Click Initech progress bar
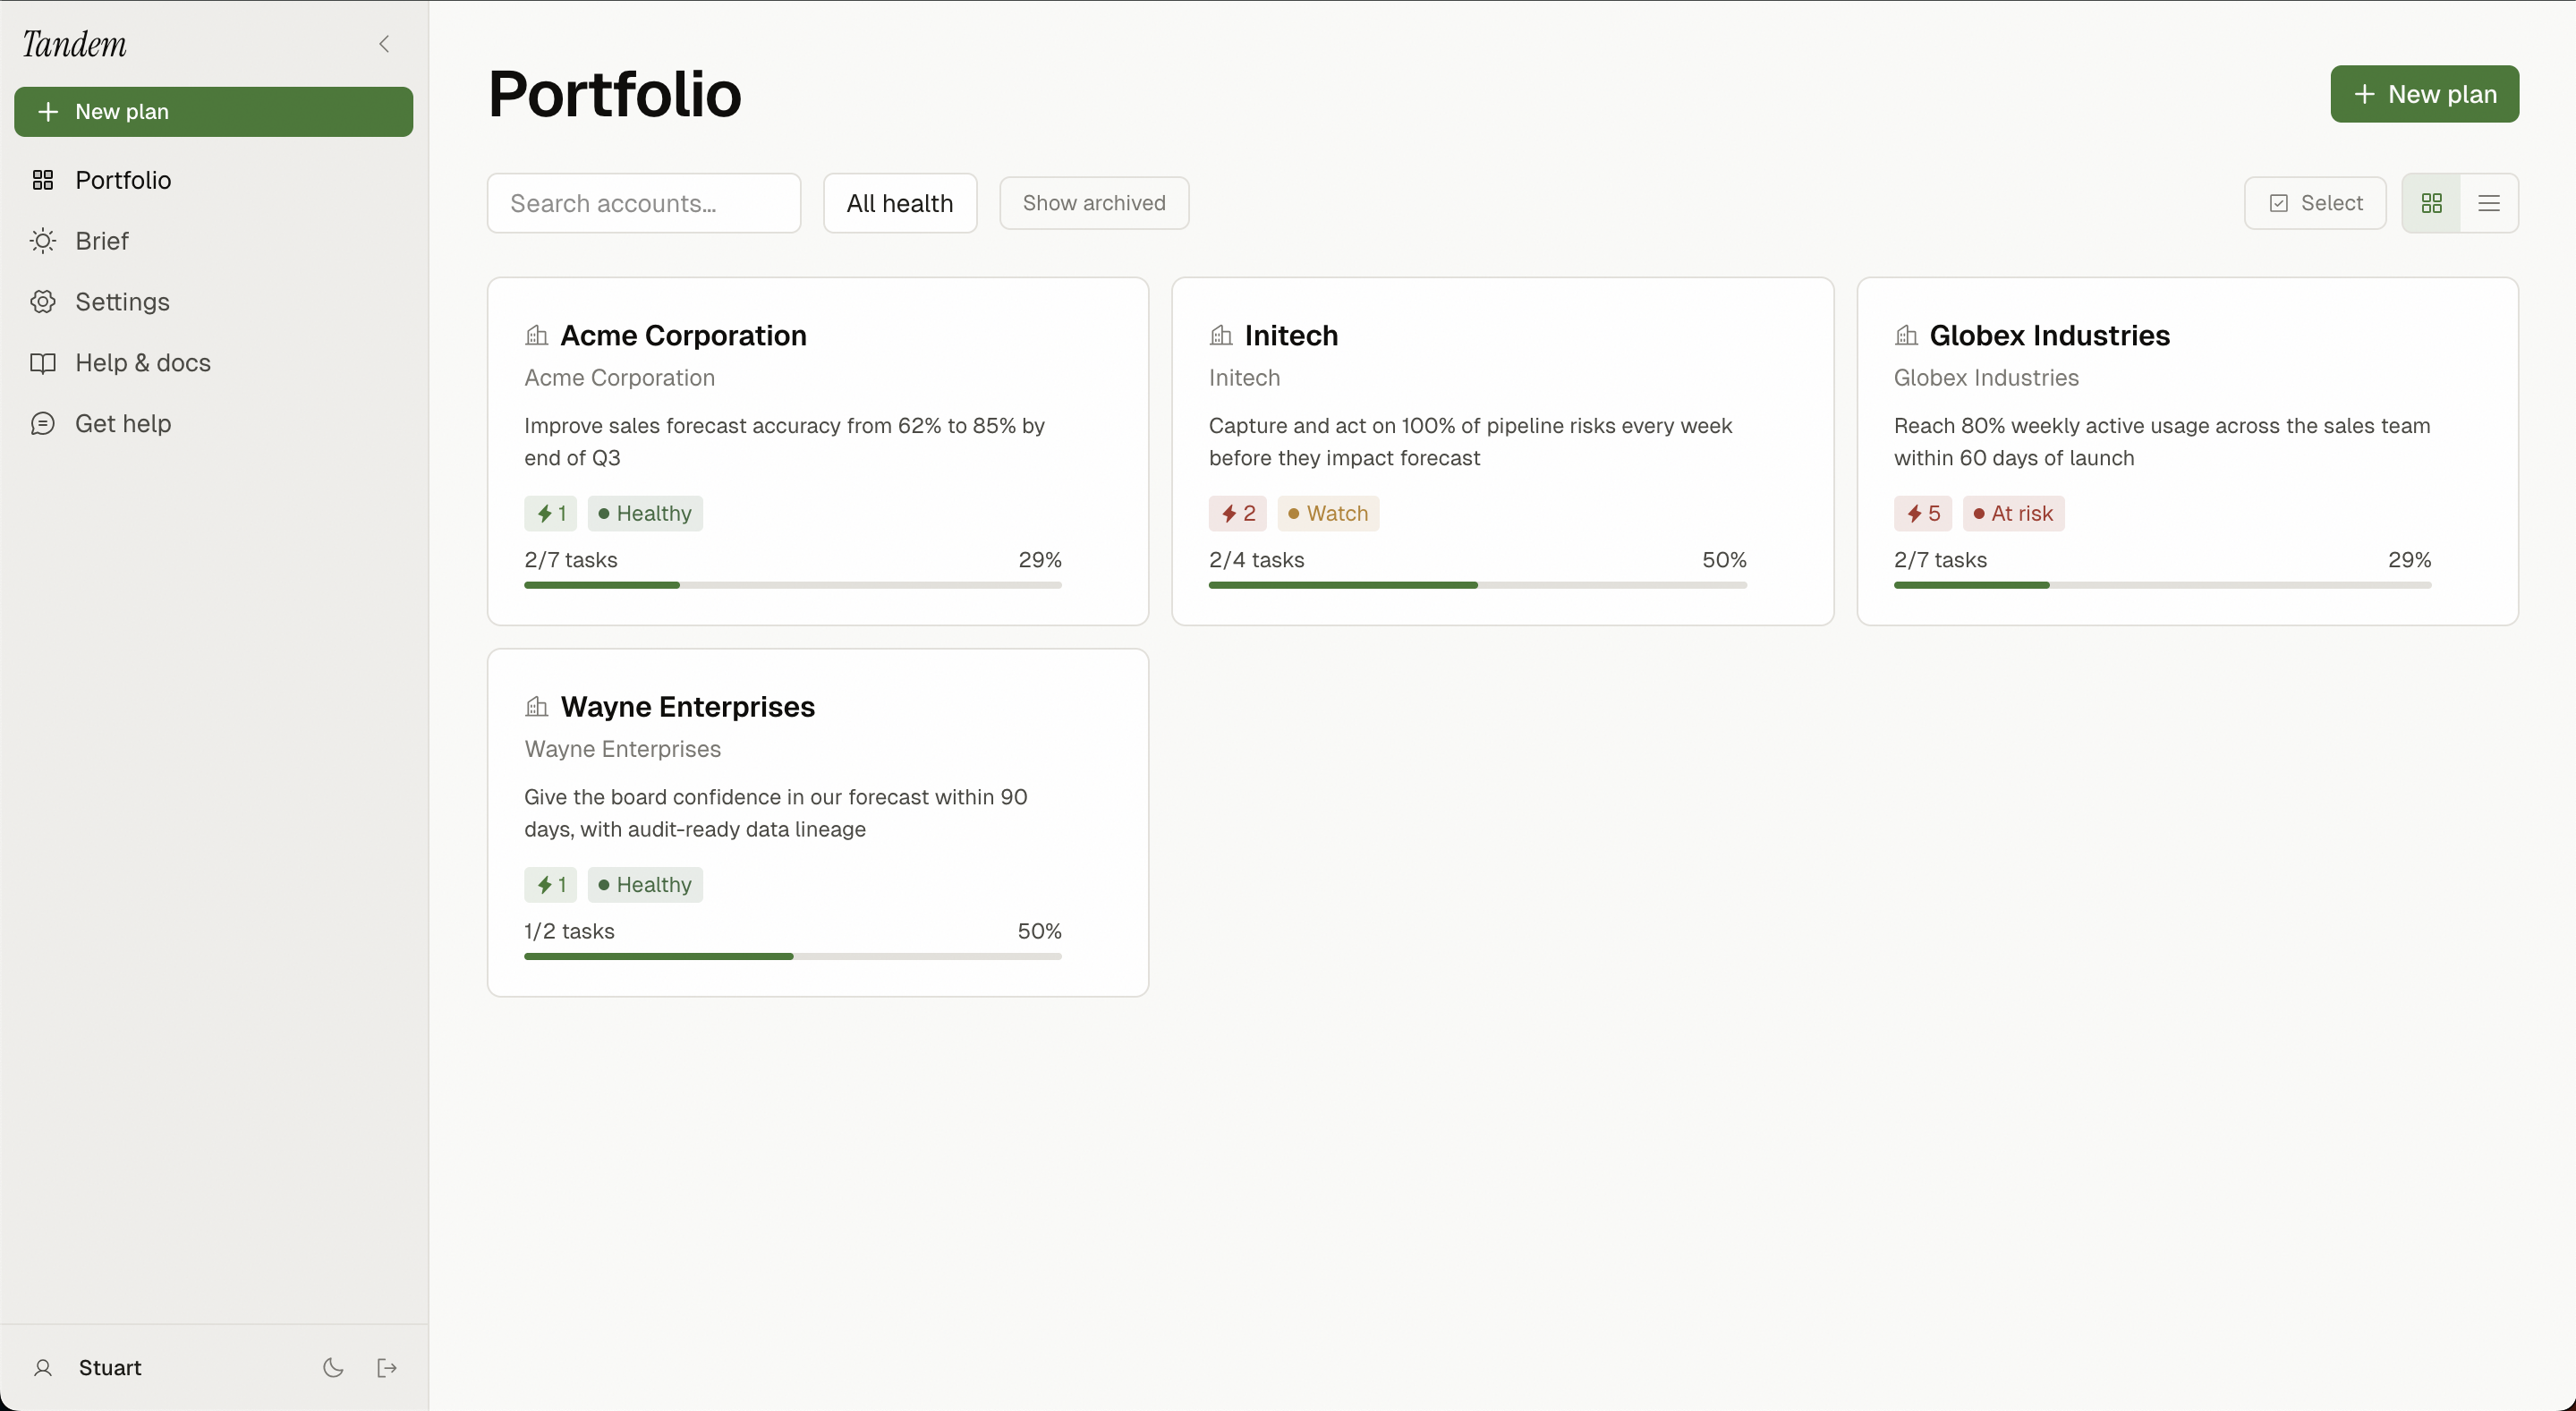 coord(1477,585)
